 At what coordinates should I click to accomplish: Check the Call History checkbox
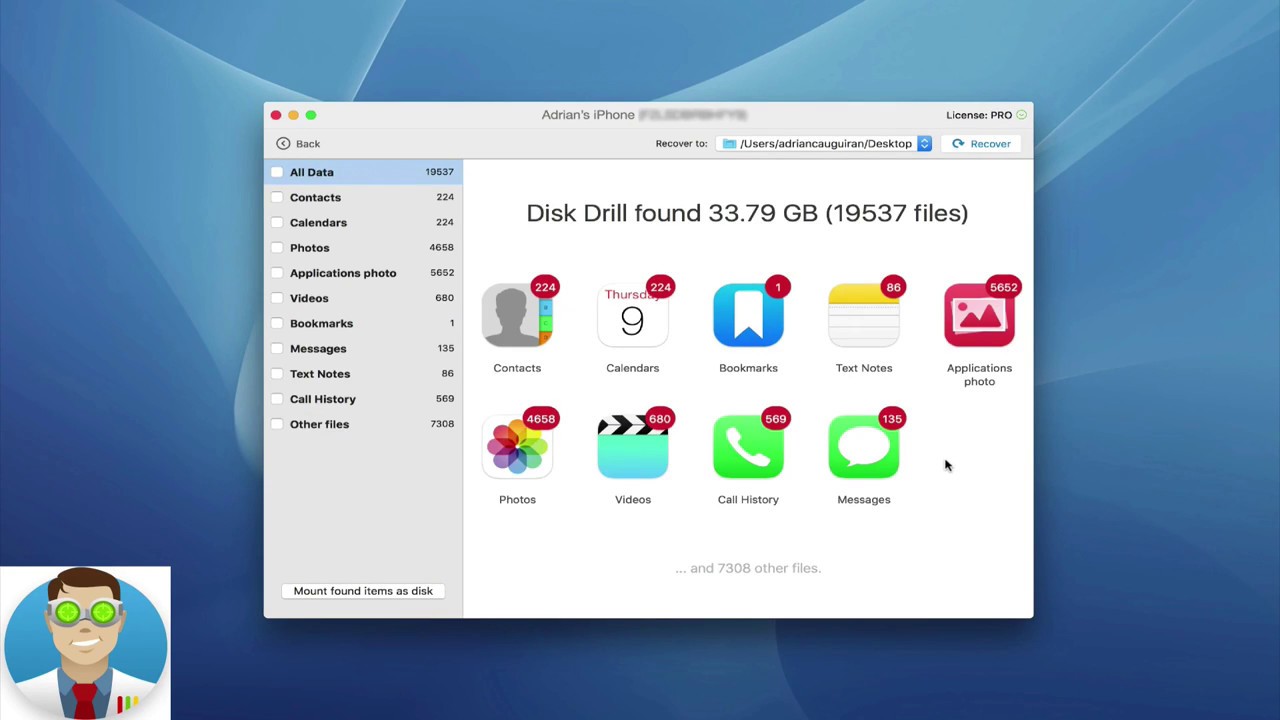click(x=277, y=399)
